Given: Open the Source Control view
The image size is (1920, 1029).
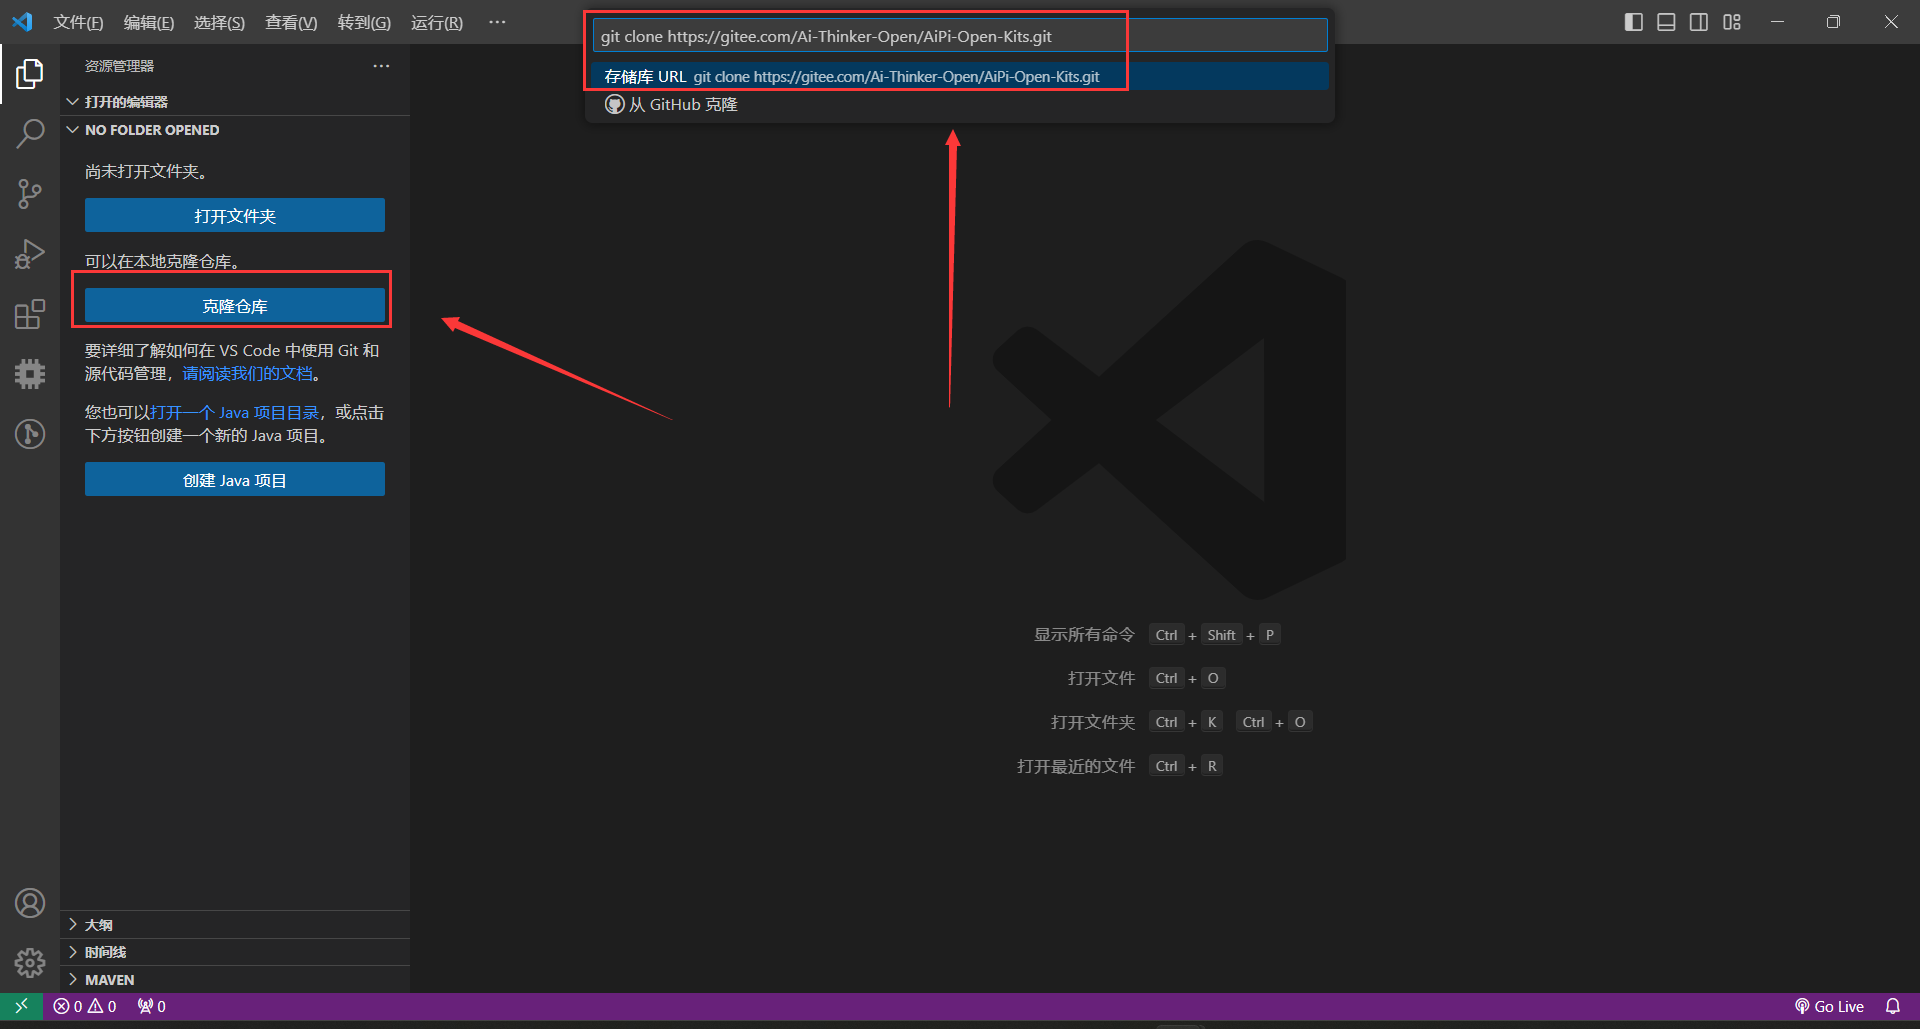Looking at the screenshot, I should (30, 194).
